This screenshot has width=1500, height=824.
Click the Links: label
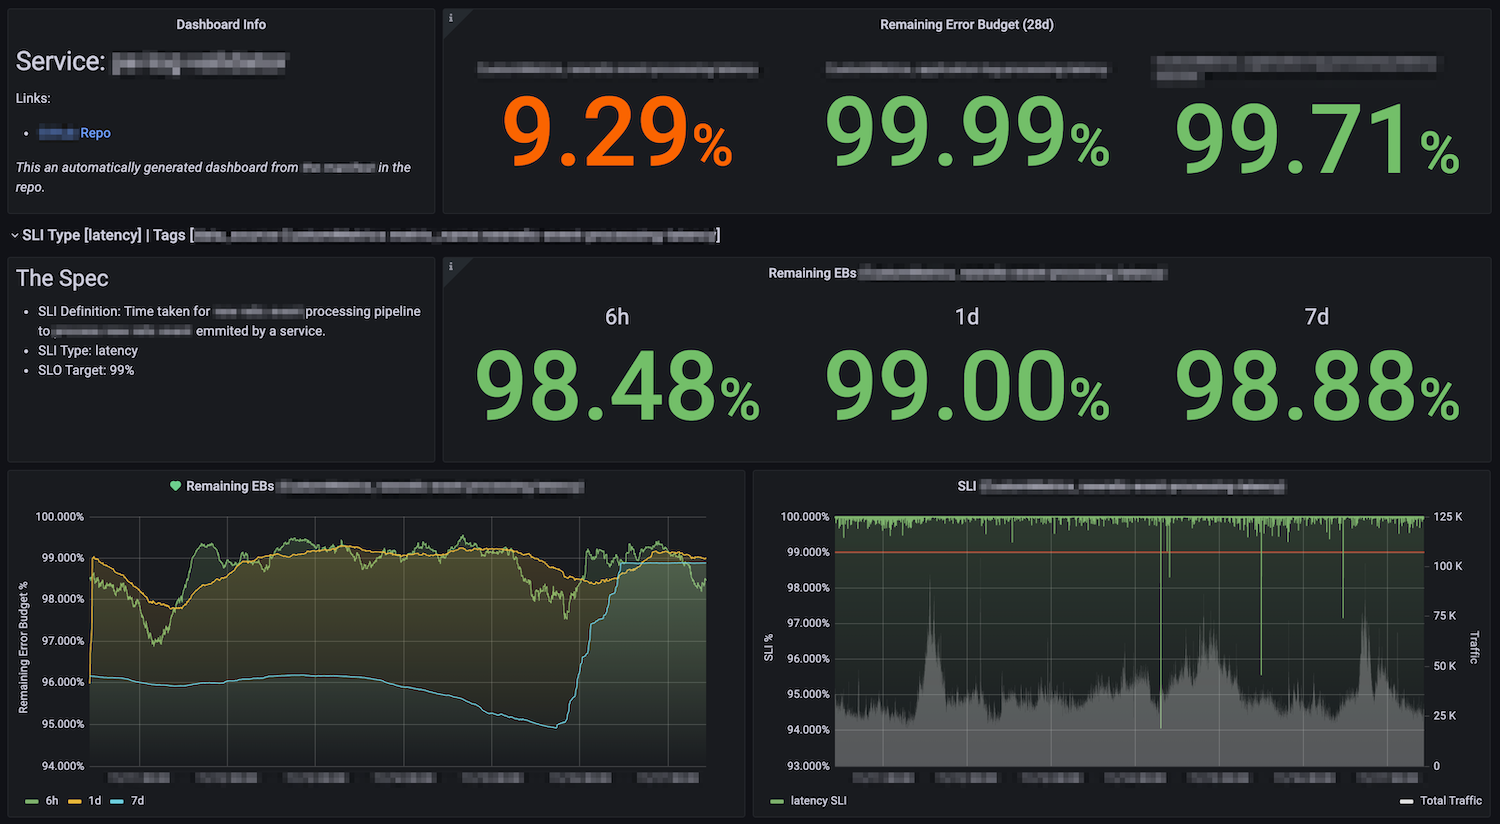(33, 98)
